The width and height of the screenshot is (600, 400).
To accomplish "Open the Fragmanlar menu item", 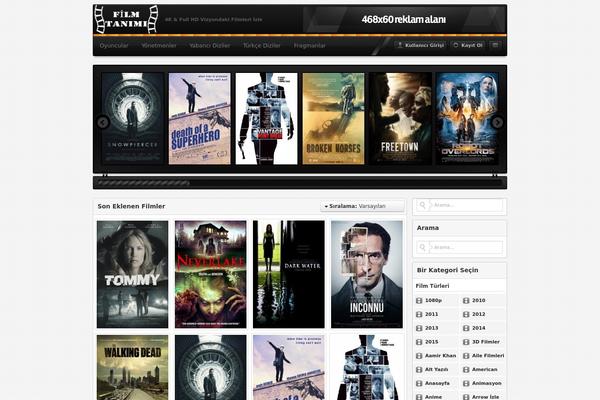I will [x=310, y=46].
